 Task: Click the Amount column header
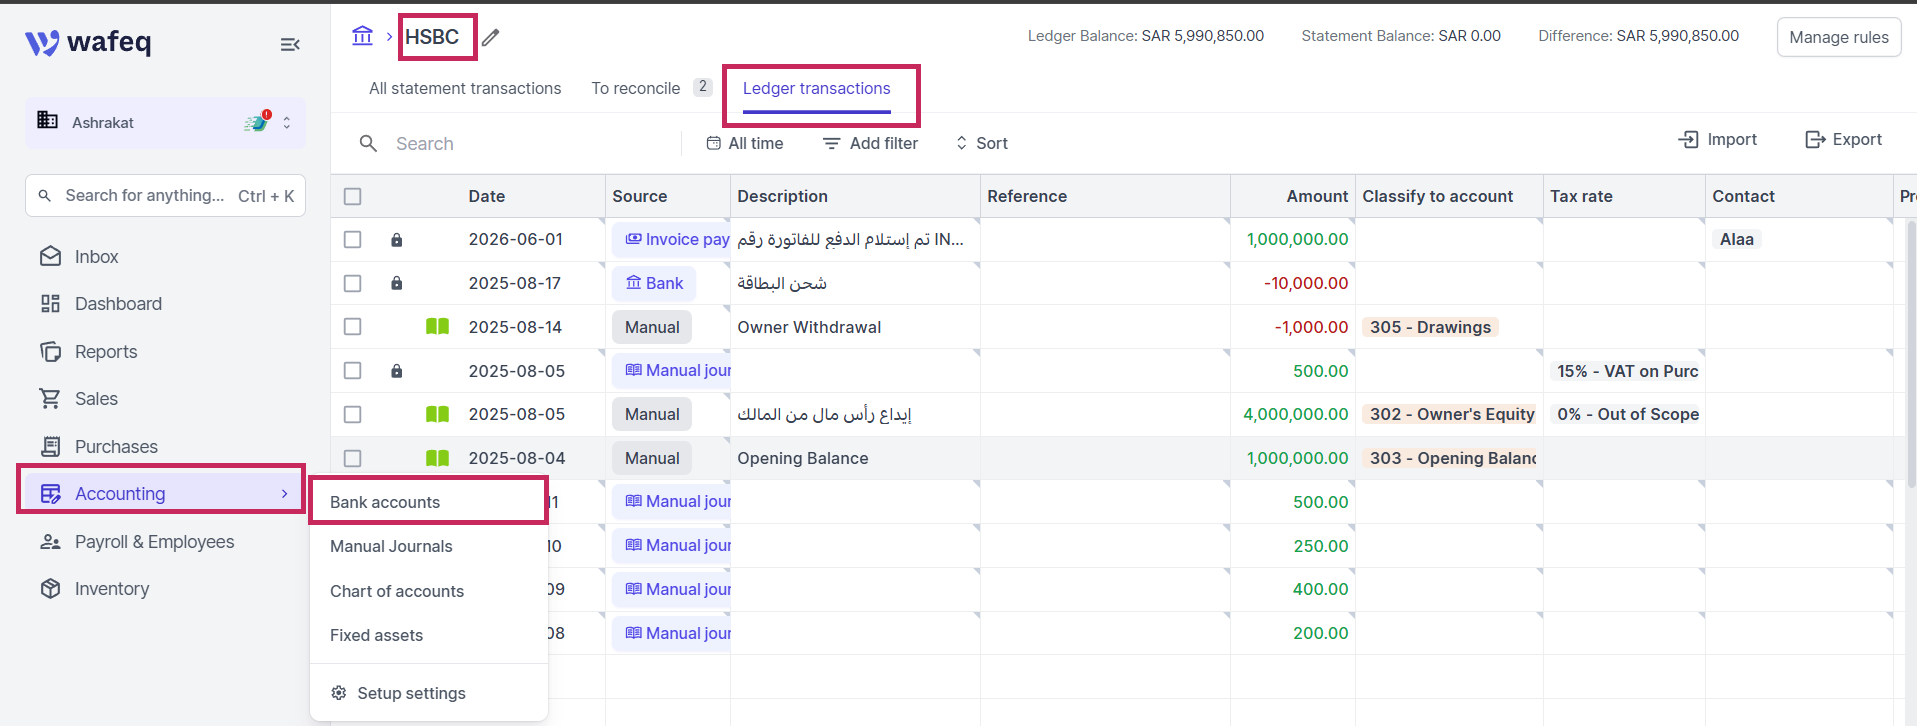pos(1317,197)
